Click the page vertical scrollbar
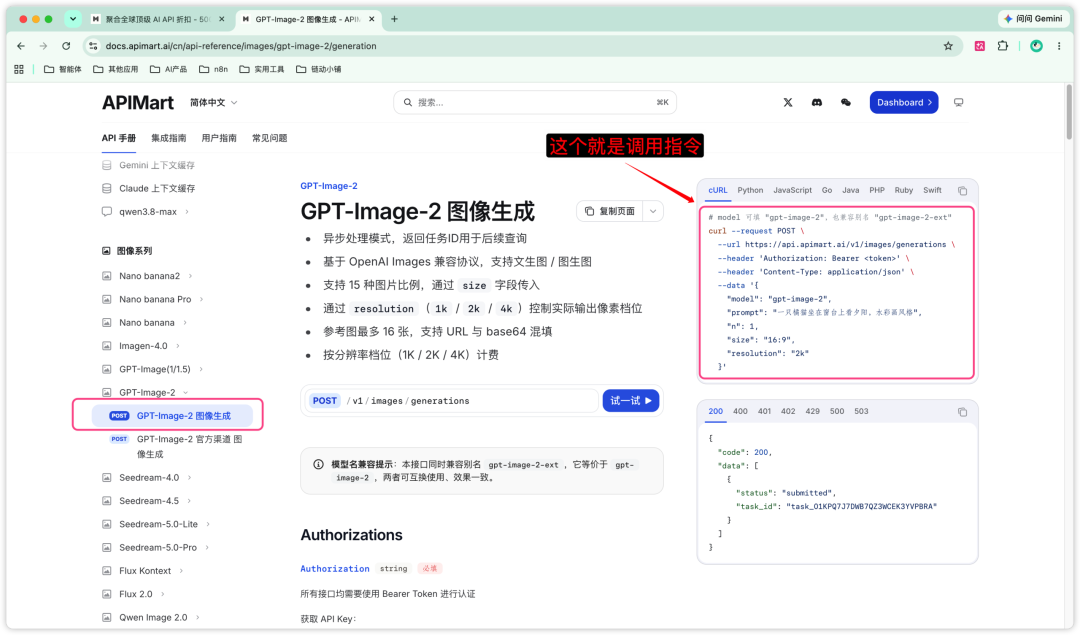The width and height of the screenshot is (1080, 635). coord(1069,112)
